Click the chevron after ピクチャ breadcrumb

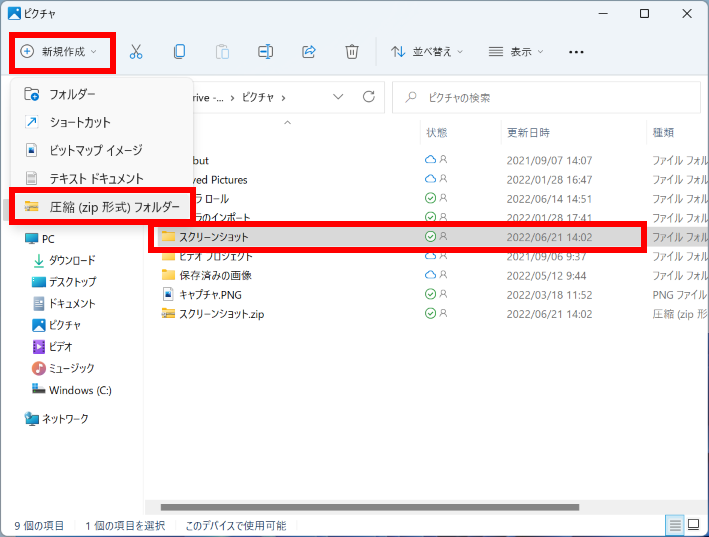coord(284,98)
